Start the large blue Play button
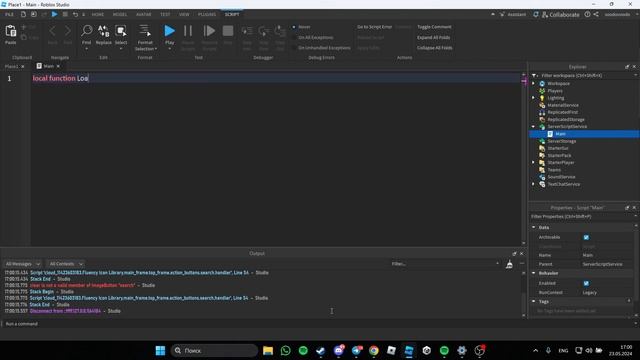 (x=169, y=31)
